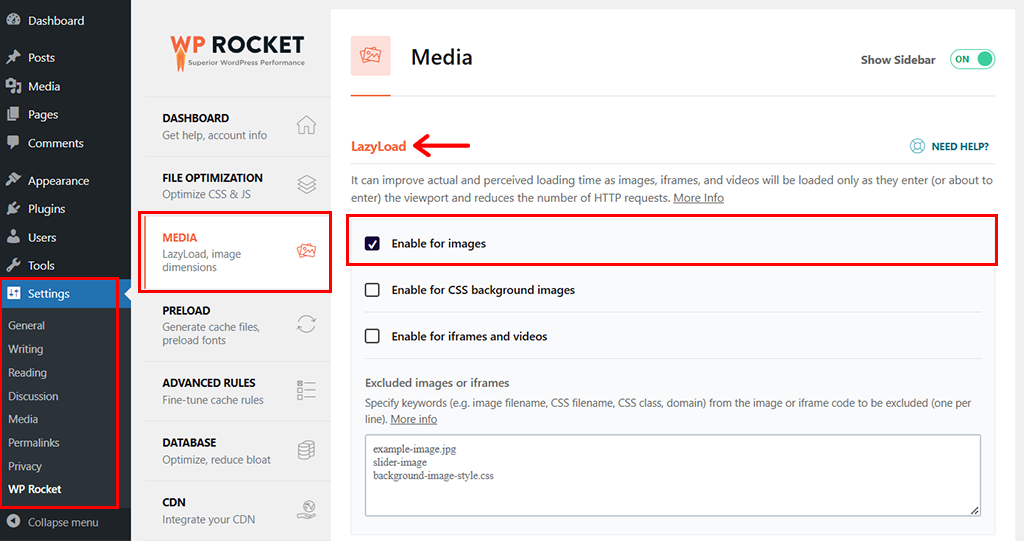Click the Database stack icon
1024x541 pixels.
pos(306,450)
